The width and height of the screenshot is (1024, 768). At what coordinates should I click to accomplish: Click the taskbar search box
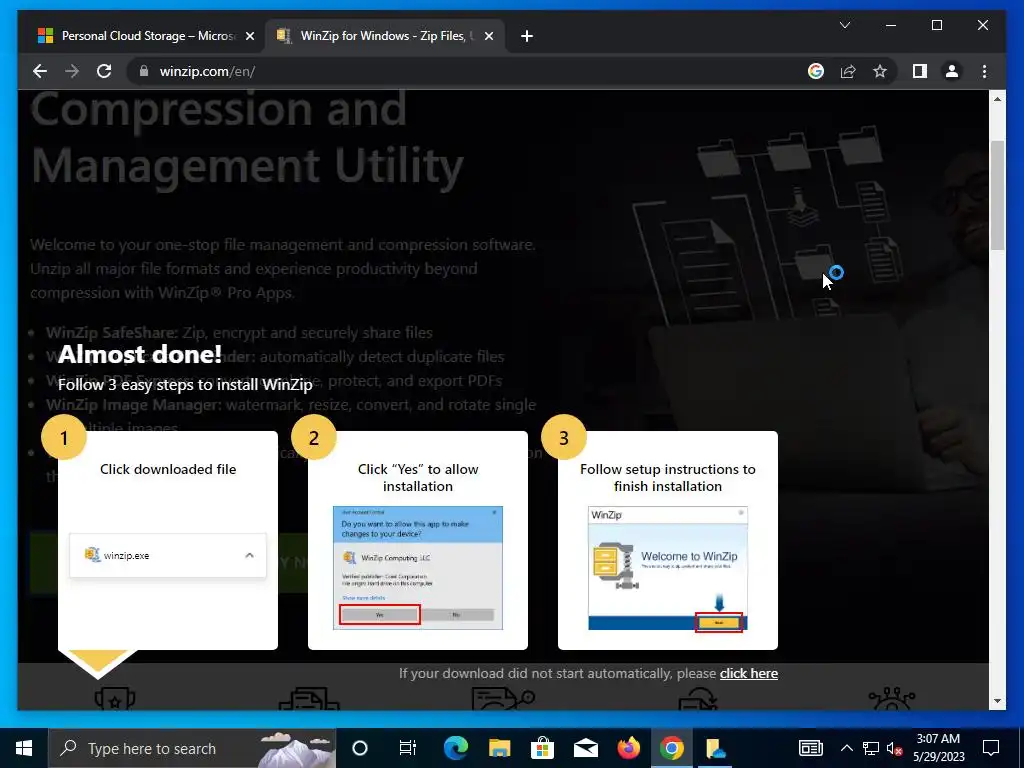point(192,748)
